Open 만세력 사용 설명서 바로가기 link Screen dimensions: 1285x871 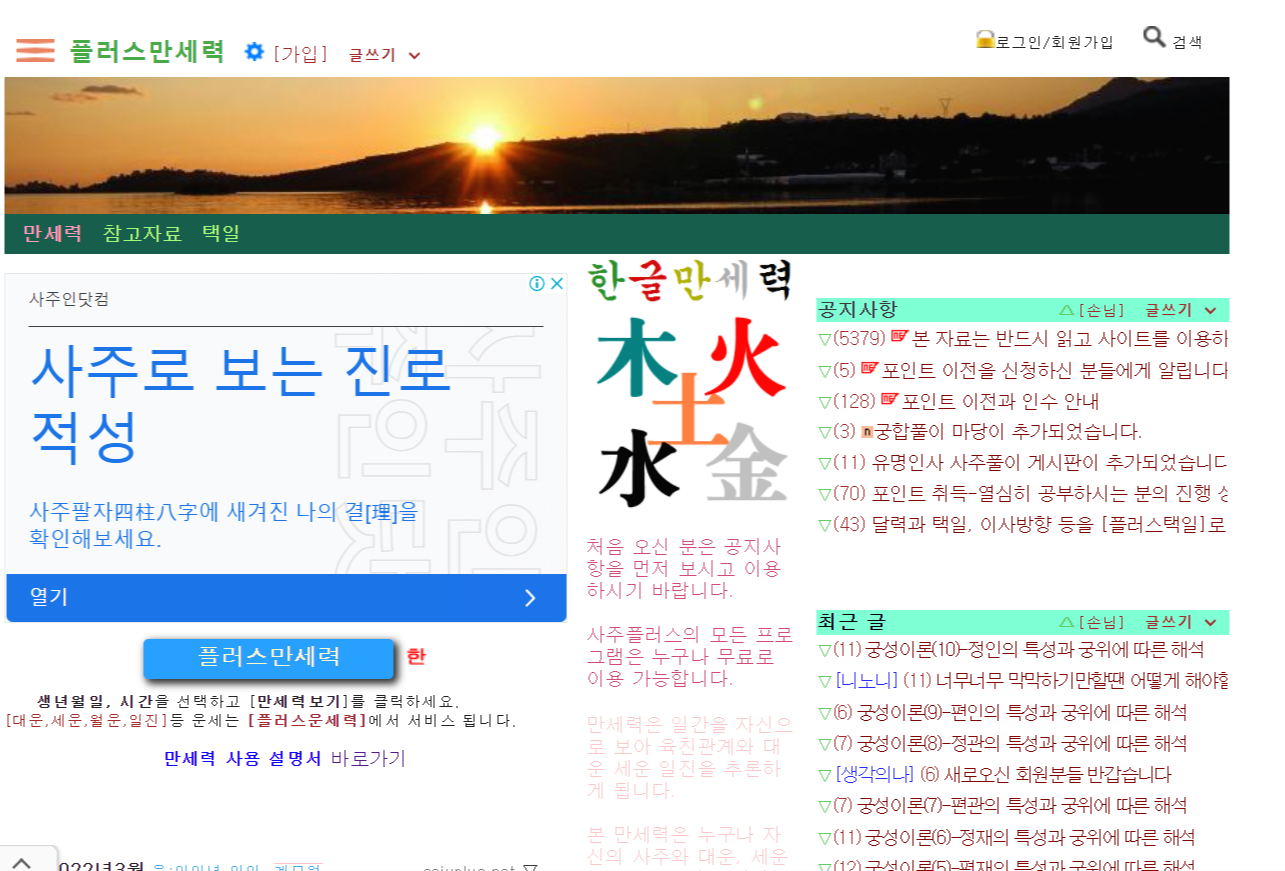point(285,759)
